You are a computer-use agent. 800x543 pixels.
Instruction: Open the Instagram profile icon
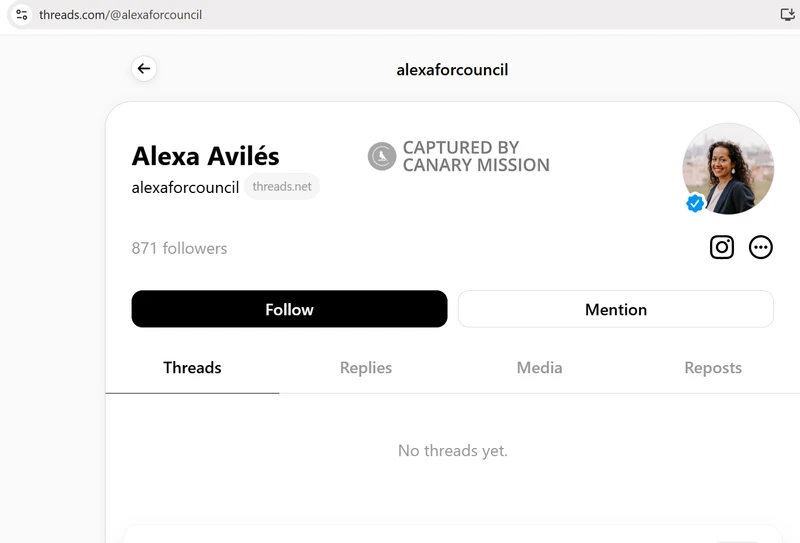pos(722,247)
